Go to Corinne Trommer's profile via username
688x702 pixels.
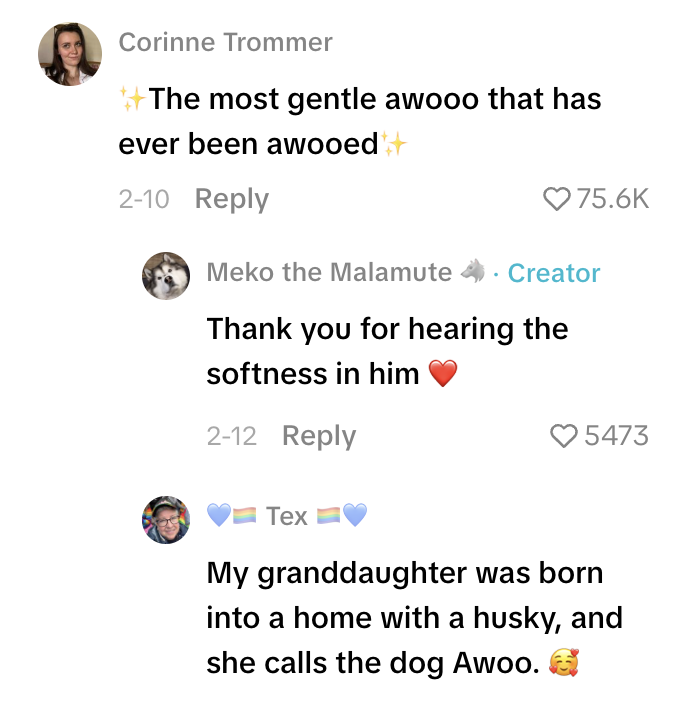pos(225,43)
